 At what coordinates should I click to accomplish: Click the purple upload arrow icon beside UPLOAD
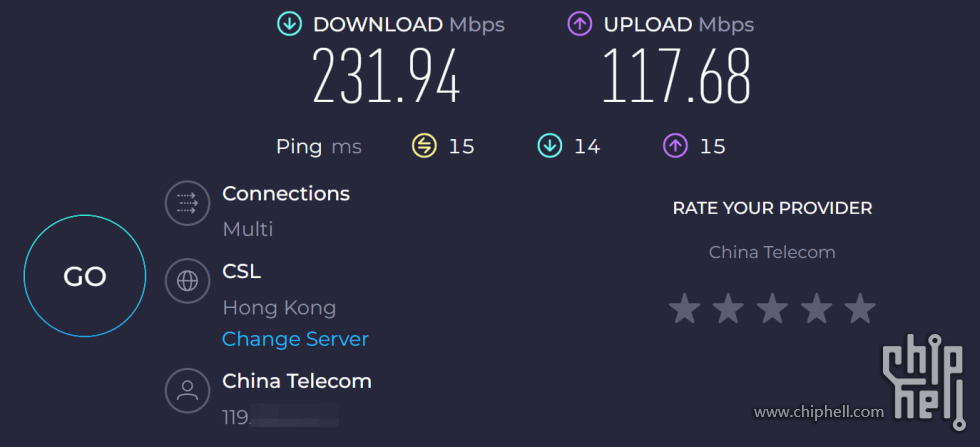579,24
